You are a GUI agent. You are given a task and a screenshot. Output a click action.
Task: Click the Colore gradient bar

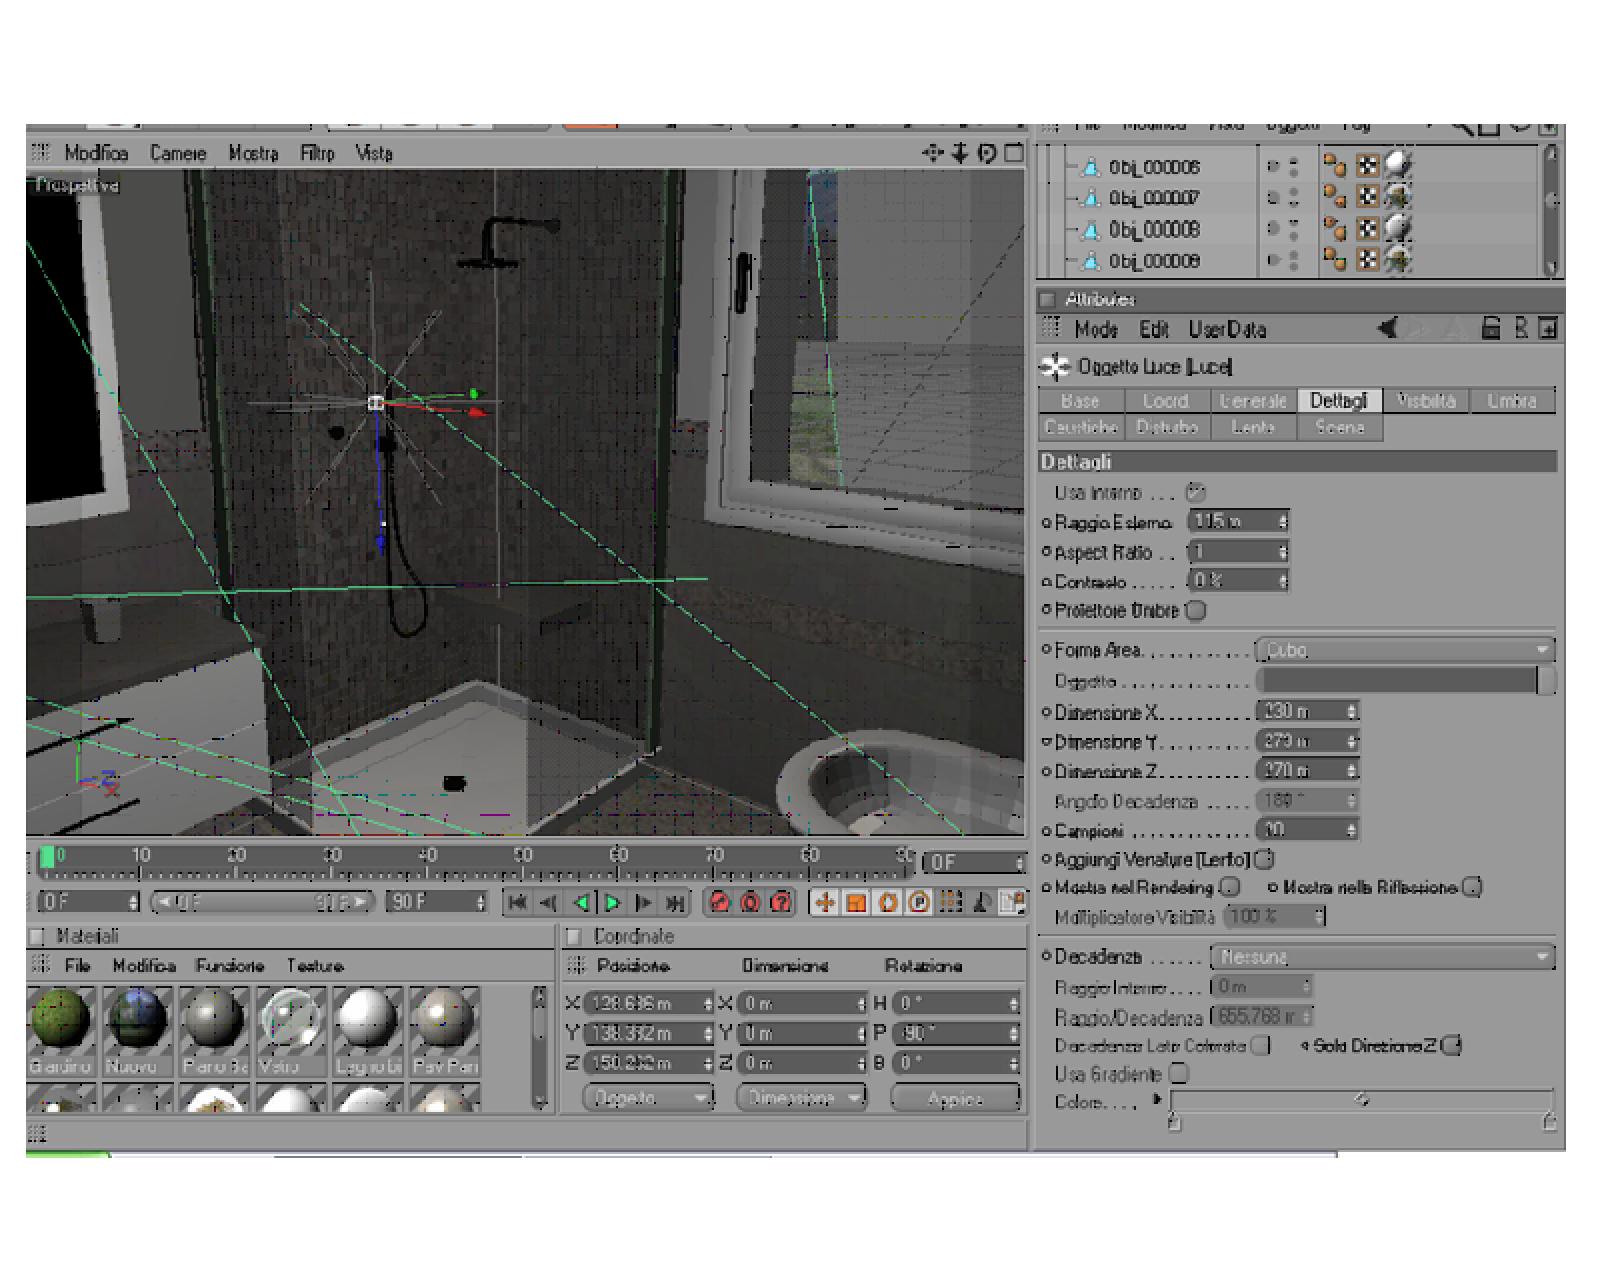1362,1100
